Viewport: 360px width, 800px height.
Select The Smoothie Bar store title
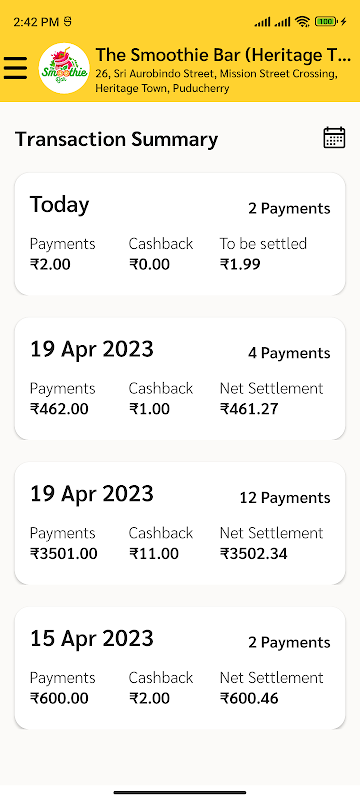pos(224,55)
